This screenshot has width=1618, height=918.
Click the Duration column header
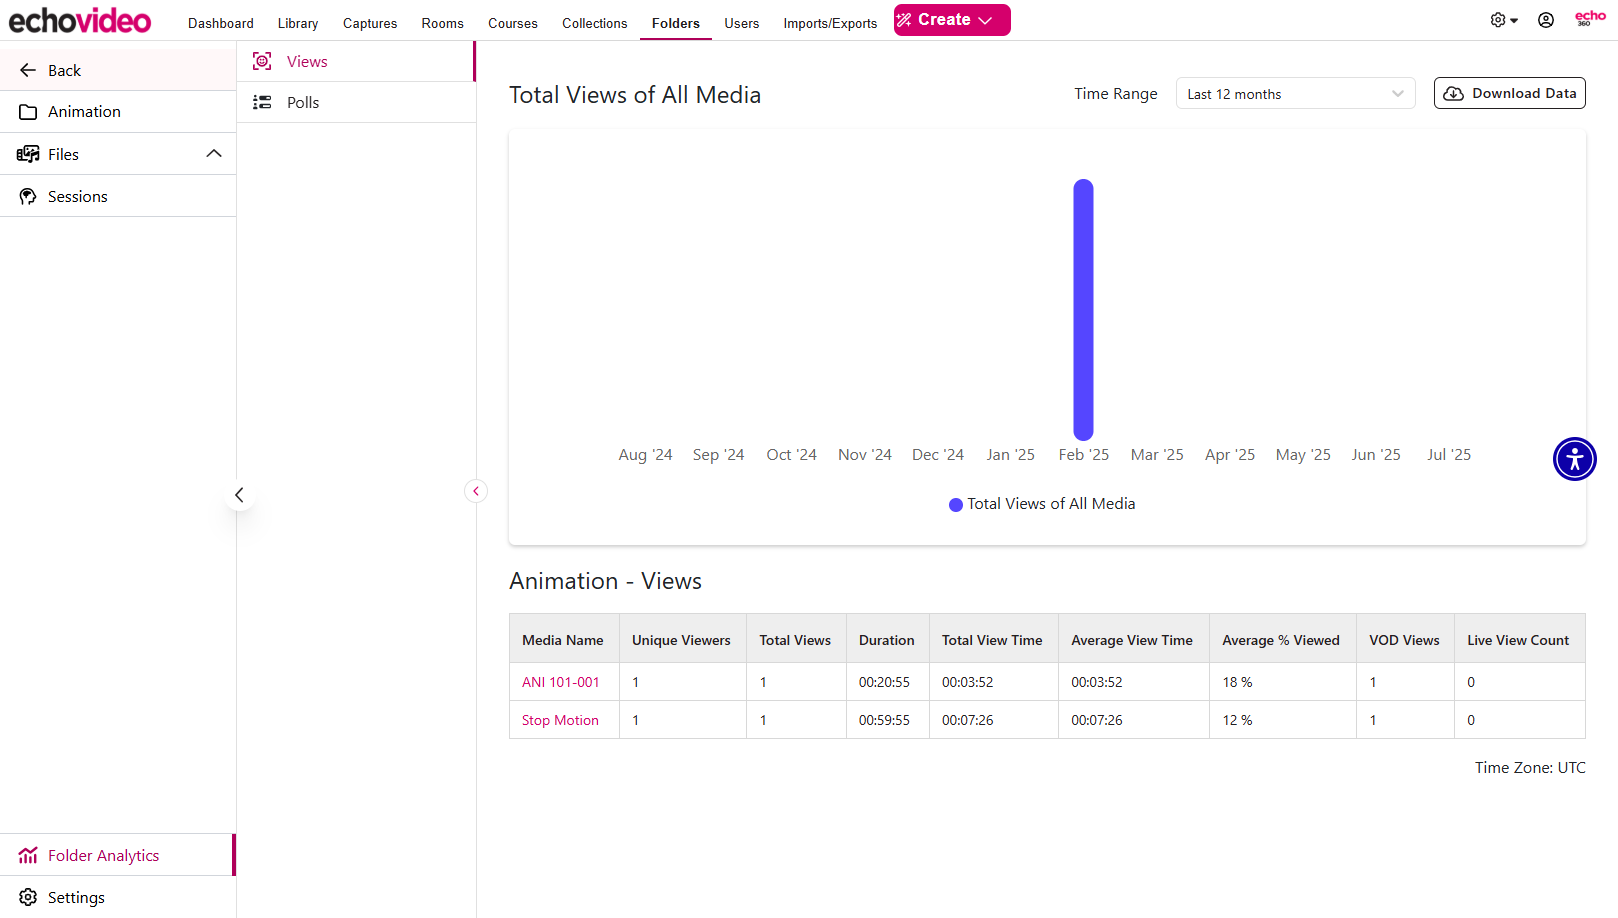(887, 640)
